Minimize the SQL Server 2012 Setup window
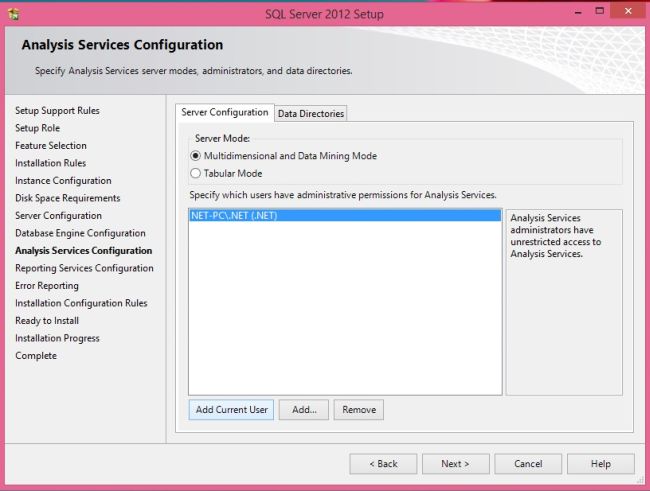 578,12
